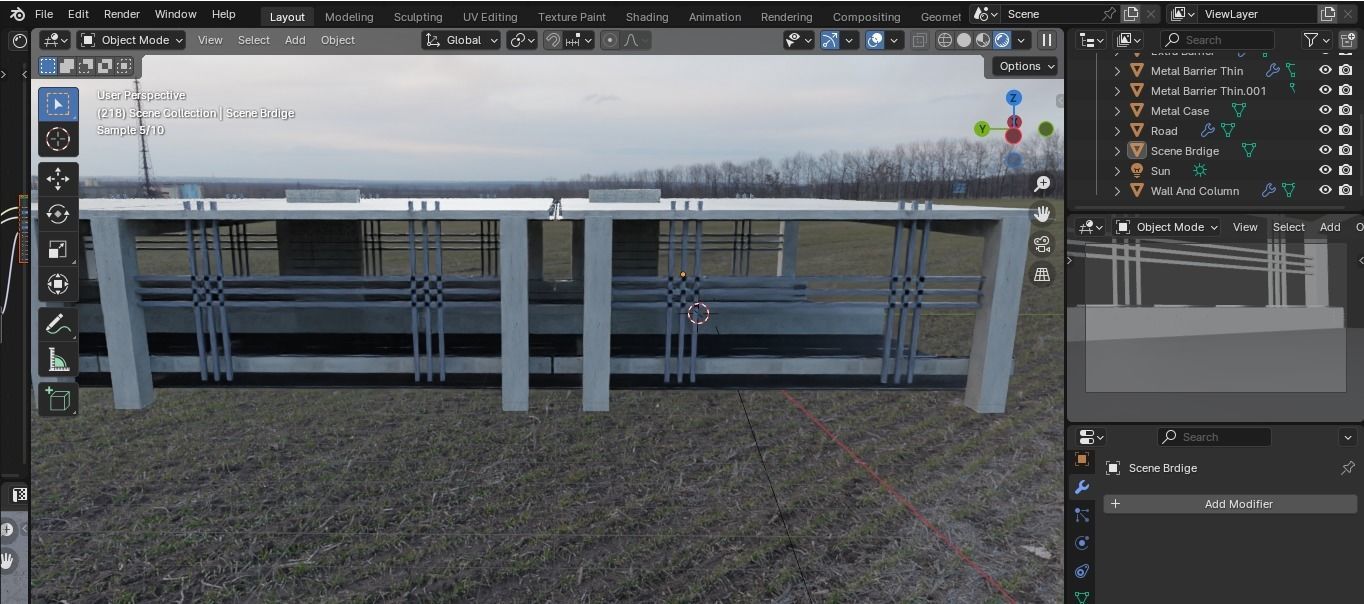Toggle show gizmo button
The height and width of the screenshot is (604, 1364).
tap(829, 40)
